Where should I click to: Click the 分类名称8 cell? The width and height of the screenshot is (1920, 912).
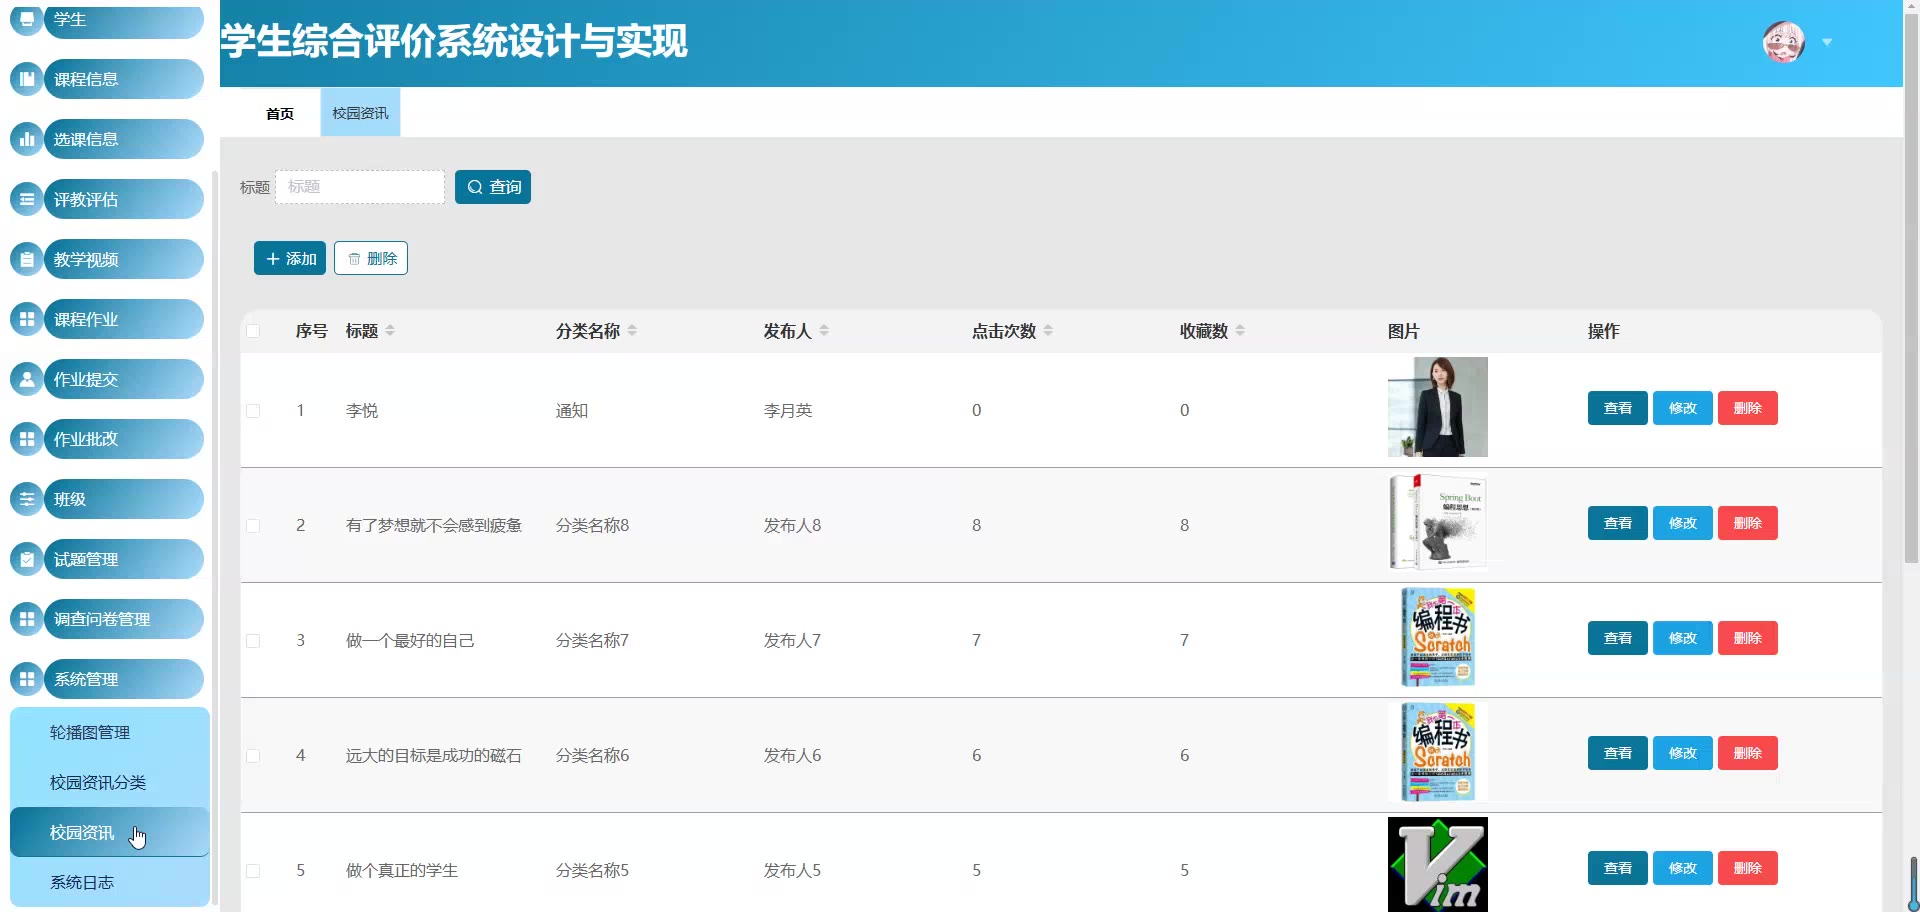tap(592, 525)
